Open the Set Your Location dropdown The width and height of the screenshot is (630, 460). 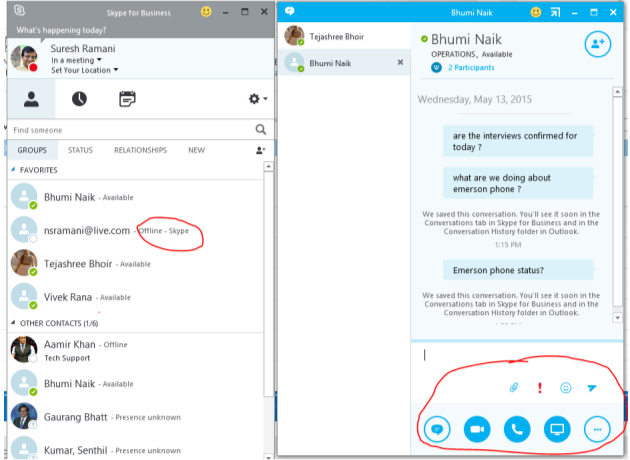(x=85, y=70)
